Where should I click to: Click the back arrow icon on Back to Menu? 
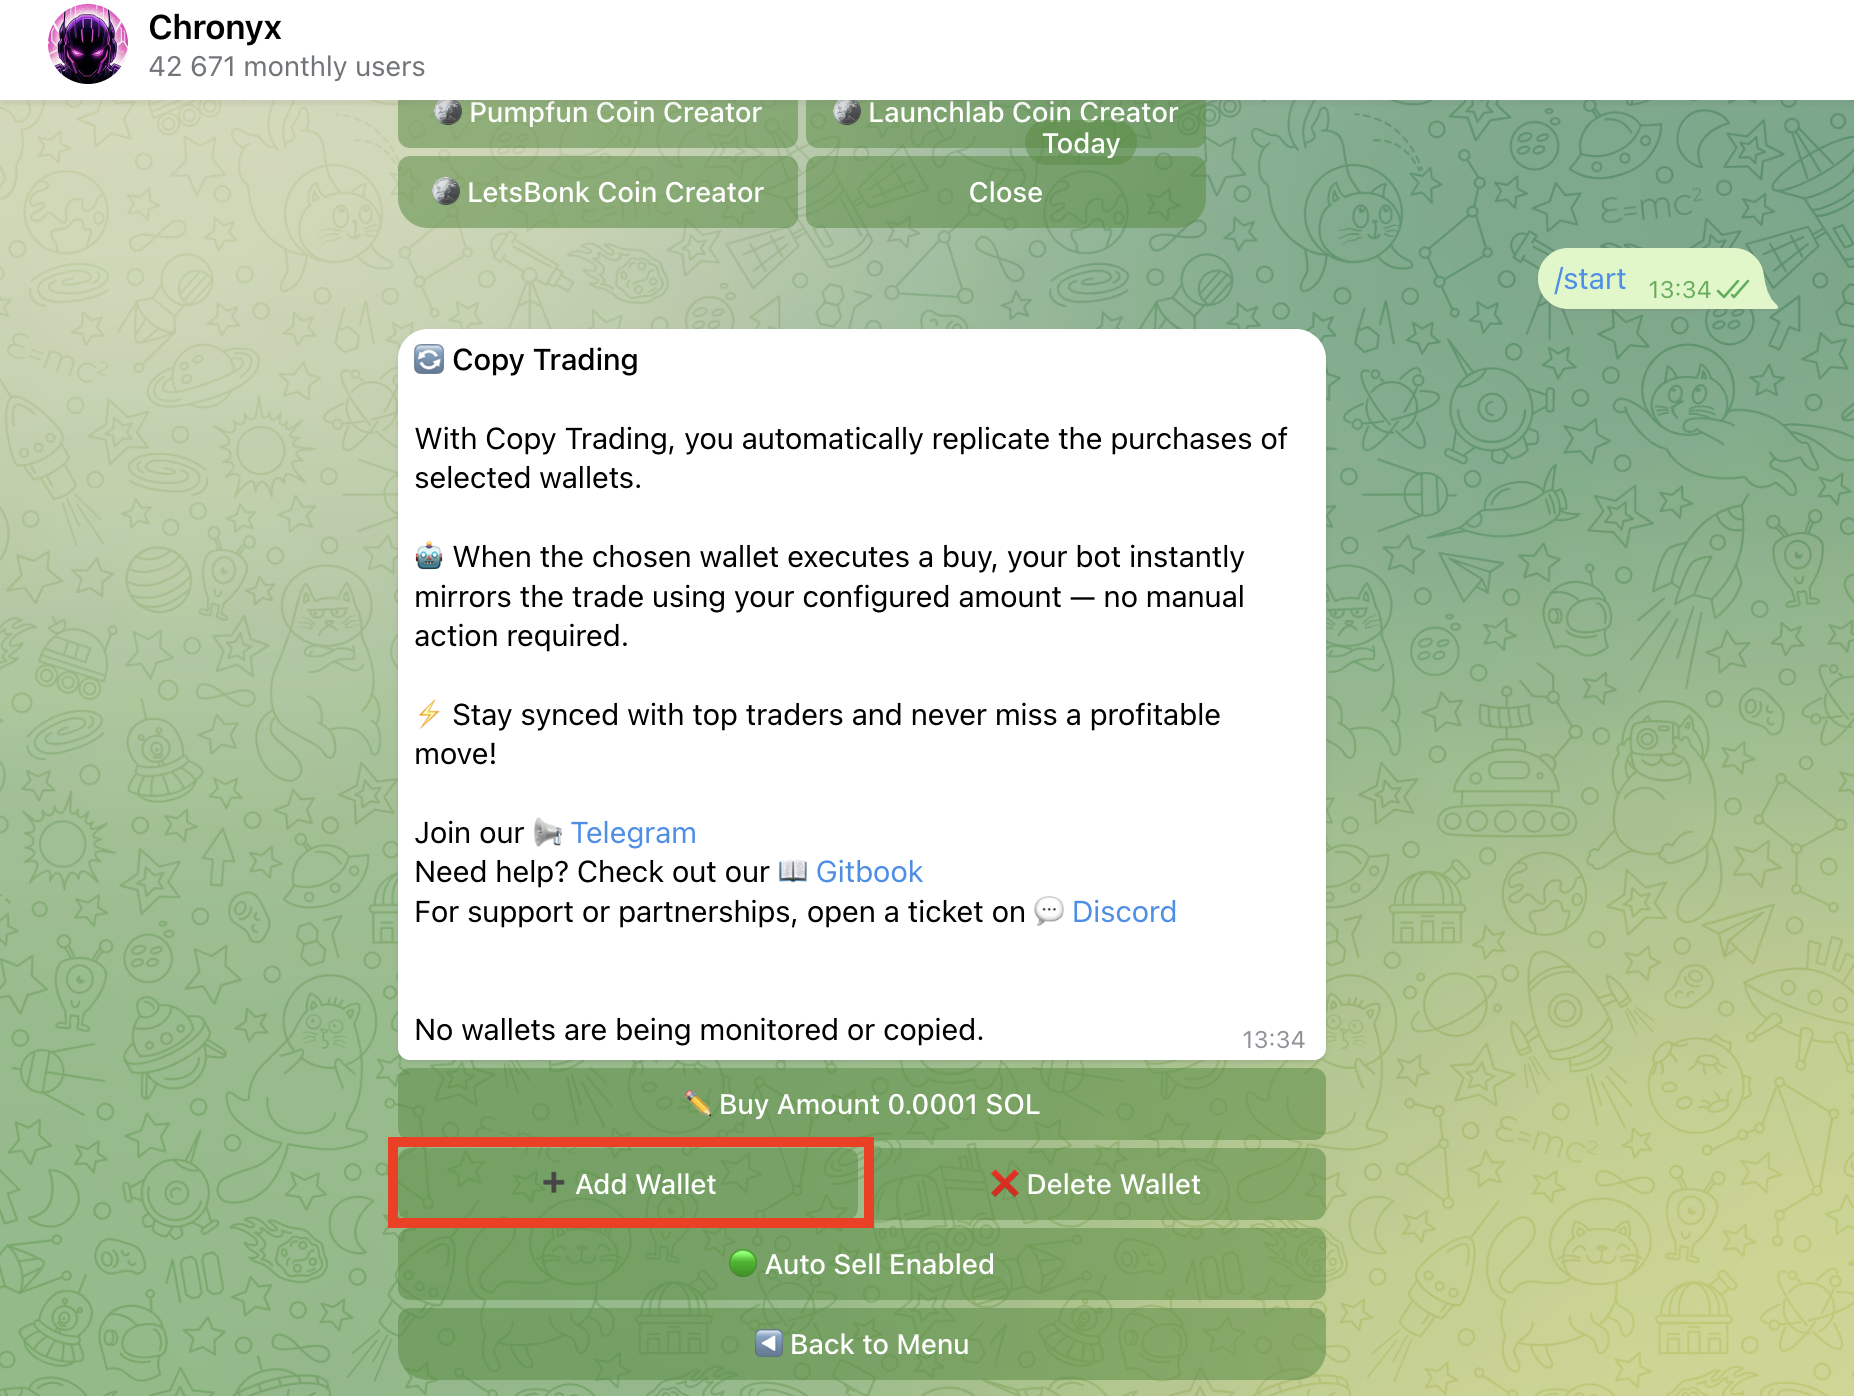point(768,1344)
